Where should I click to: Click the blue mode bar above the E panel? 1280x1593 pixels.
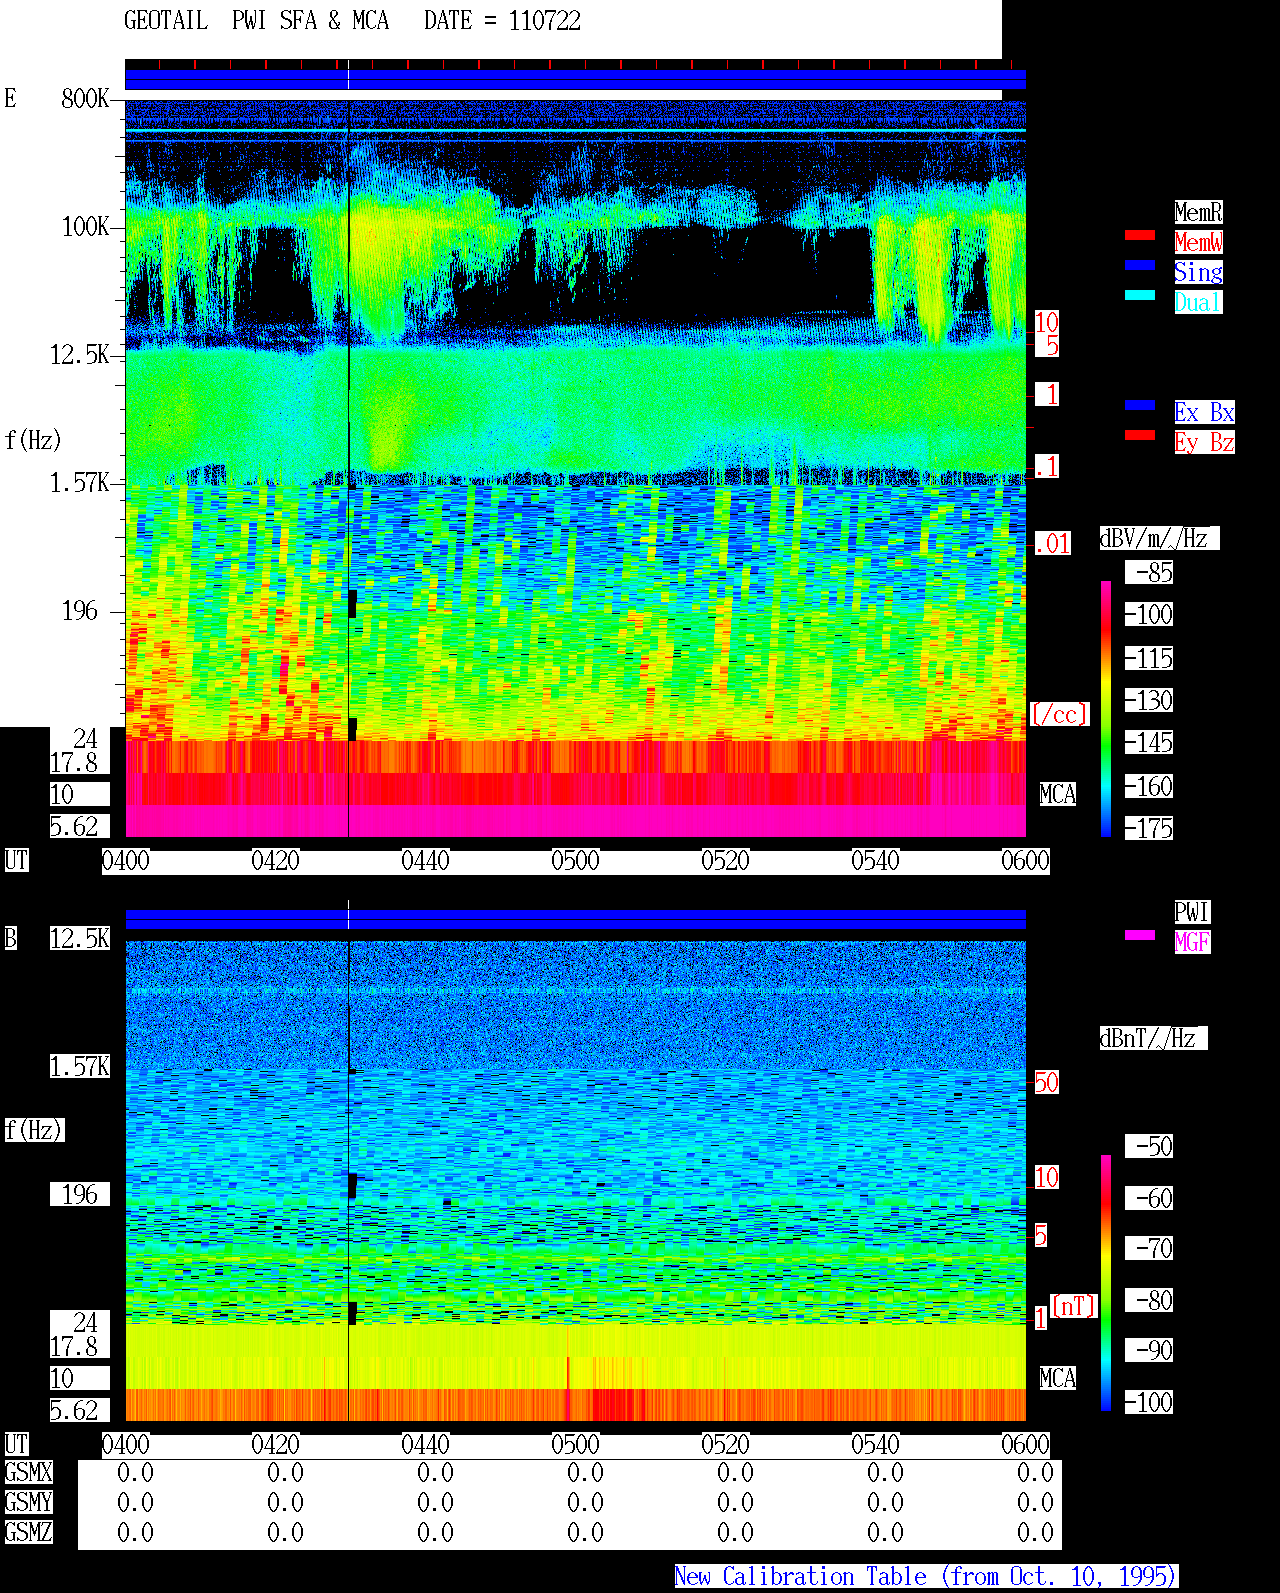575,79
